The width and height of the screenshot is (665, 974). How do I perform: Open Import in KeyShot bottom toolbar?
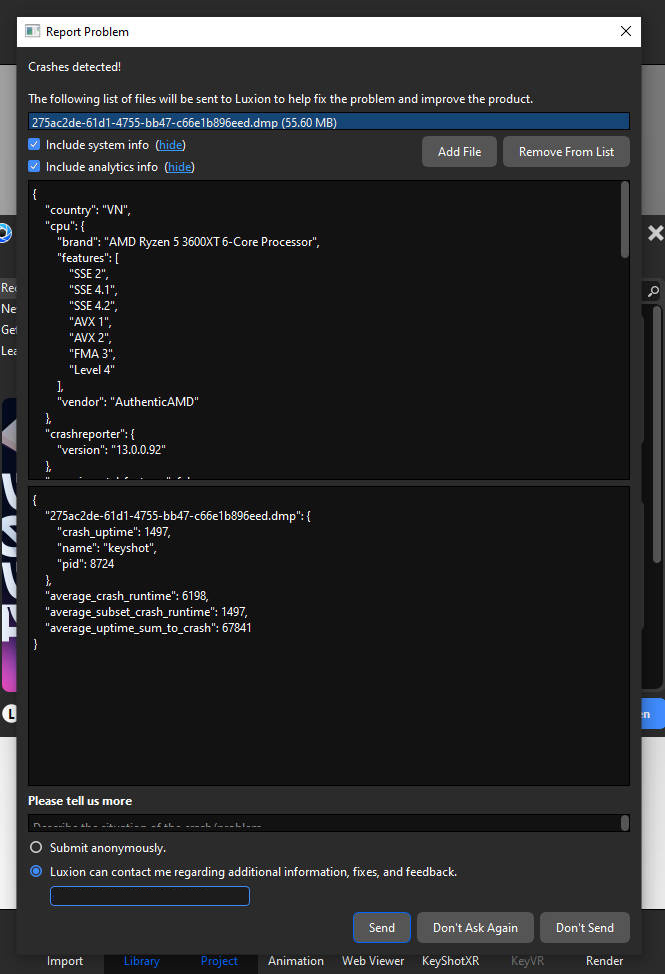pyautogui.click(x=65, y=960)
